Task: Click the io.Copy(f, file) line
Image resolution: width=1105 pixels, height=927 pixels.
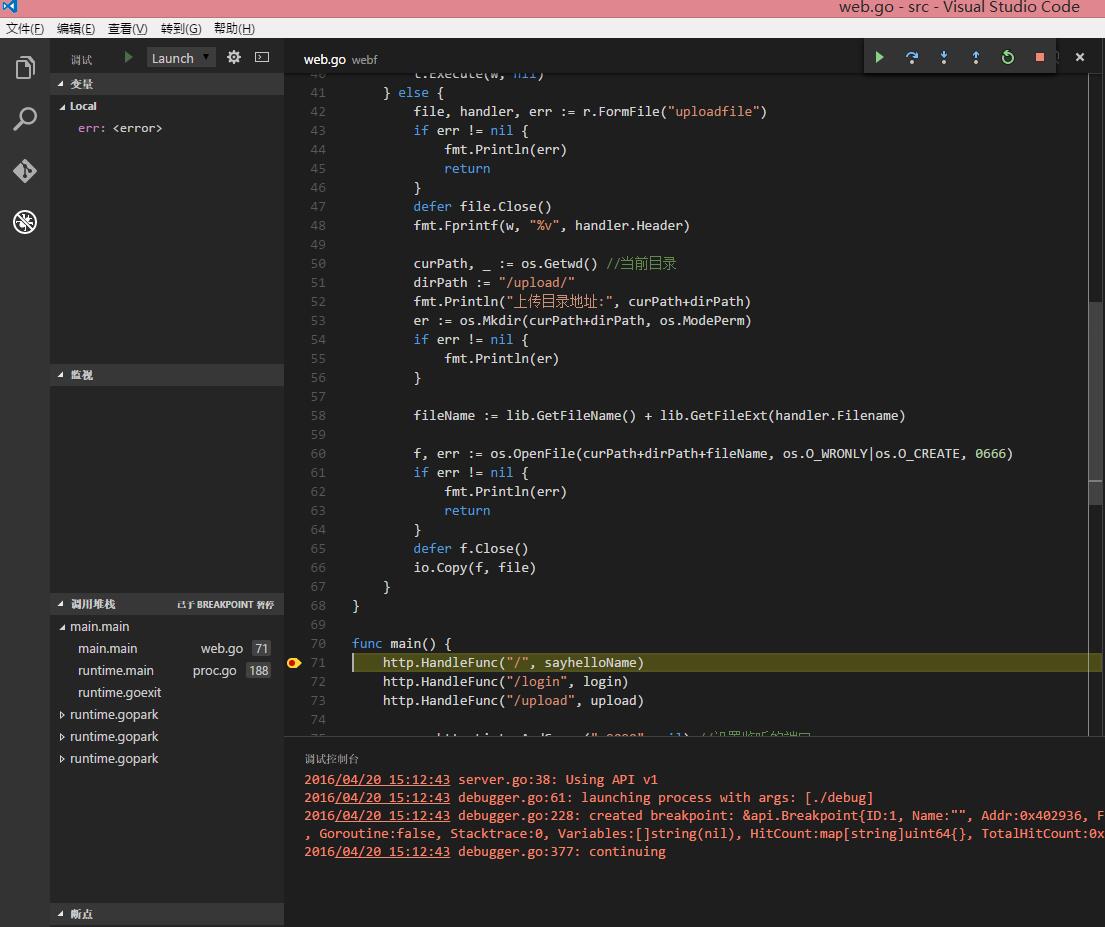Action: [x=474, y=567]
